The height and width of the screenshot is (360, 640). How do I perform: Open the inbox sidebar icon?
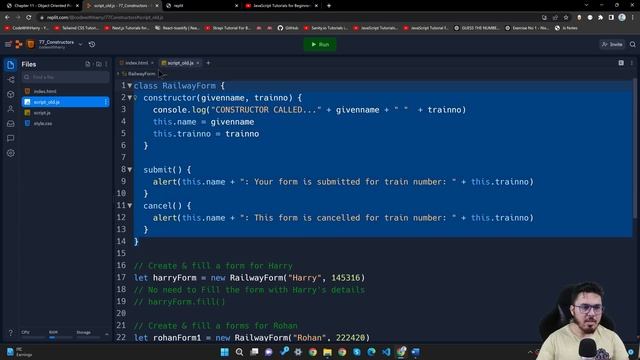tap(11, 124)
